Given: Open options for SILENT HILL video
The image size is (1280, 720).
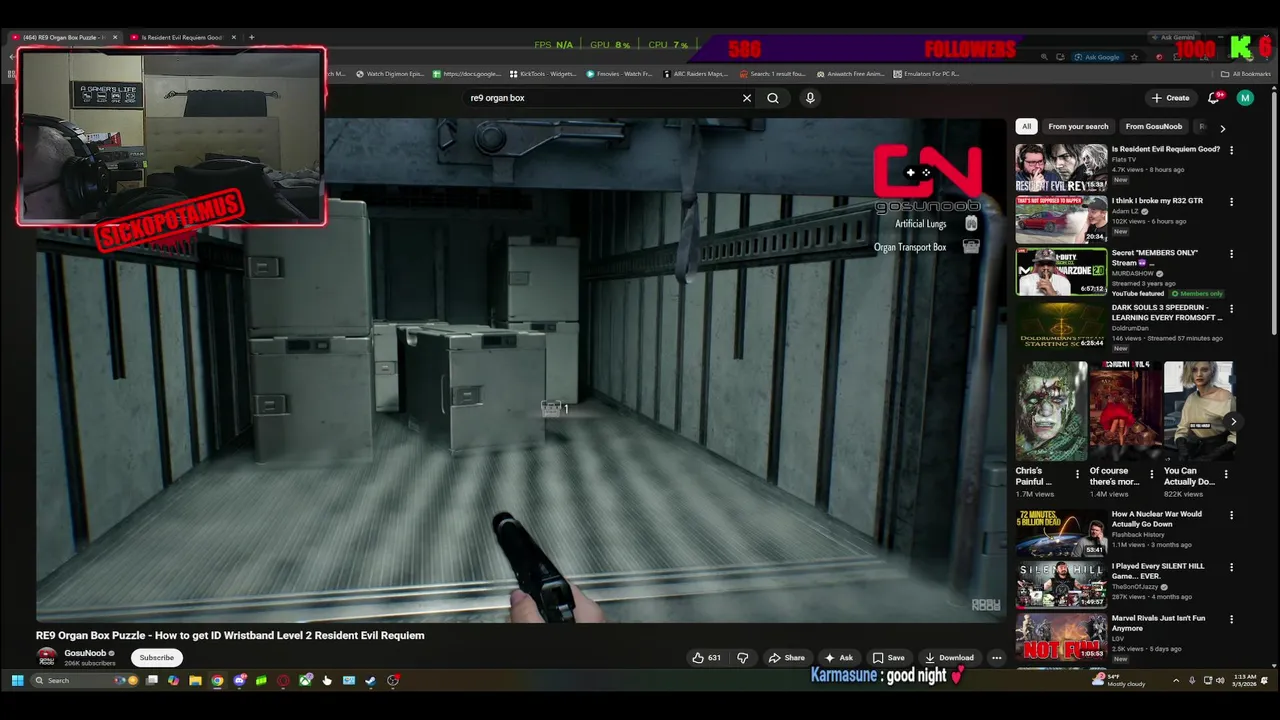Looking at the screenshot, I should [x=1231, y=567].
